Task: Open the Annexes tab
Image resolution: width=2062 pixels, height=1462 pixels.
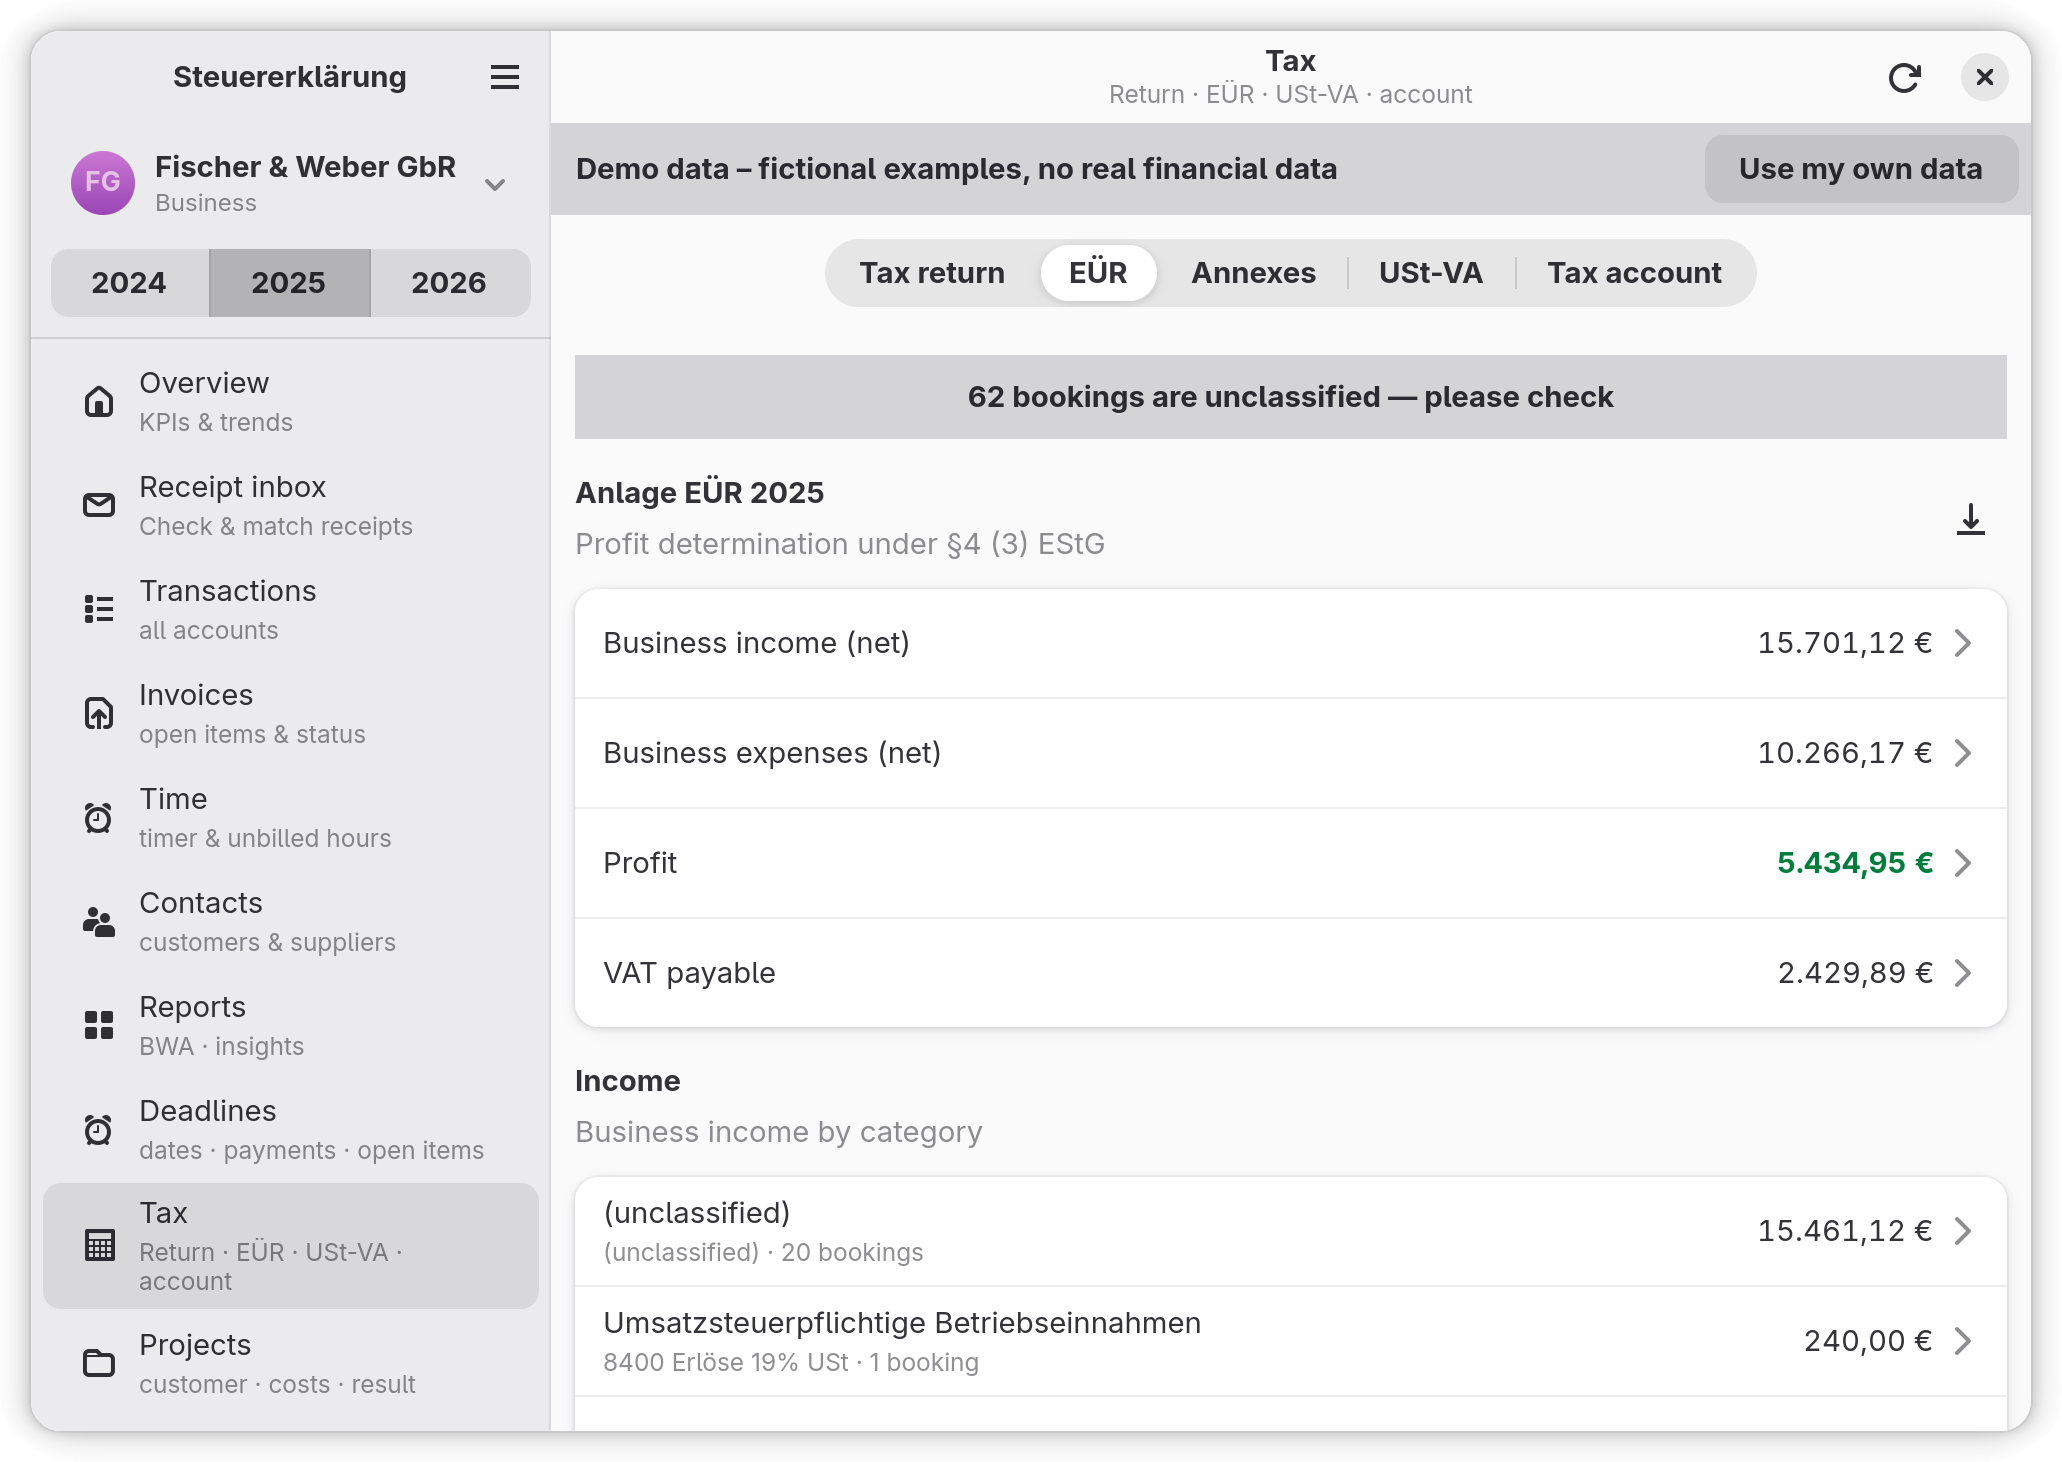Action: click(1253, 273)
